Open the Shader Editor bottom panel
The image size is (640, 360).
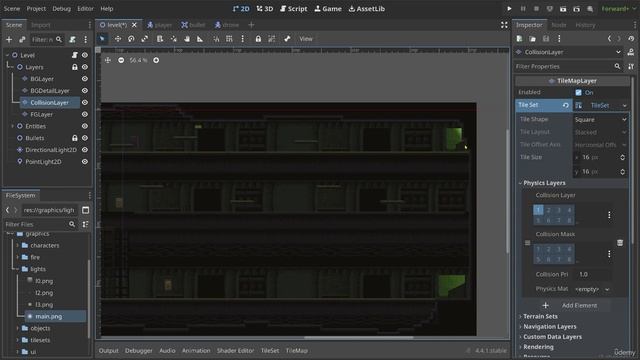(236, 351)
